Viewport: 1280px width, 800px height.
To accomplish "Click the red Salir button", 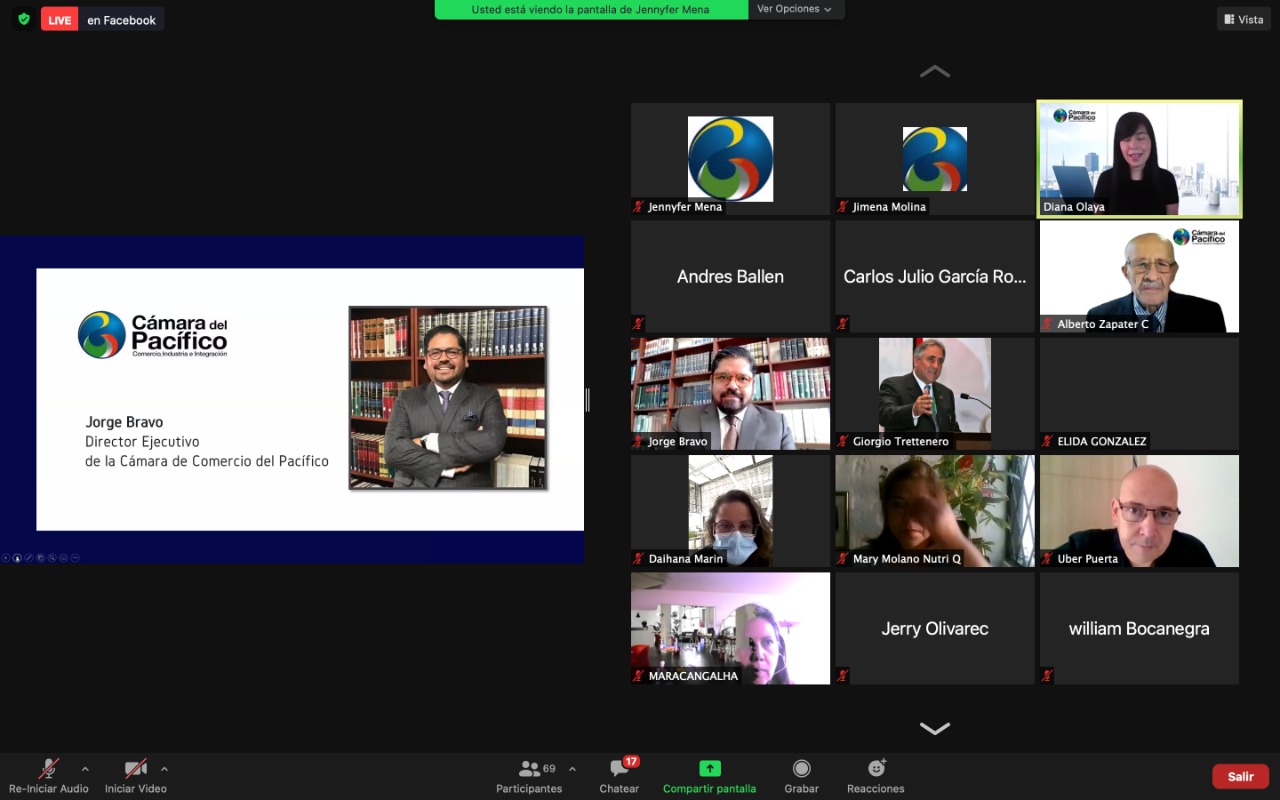I will 1241,776.
